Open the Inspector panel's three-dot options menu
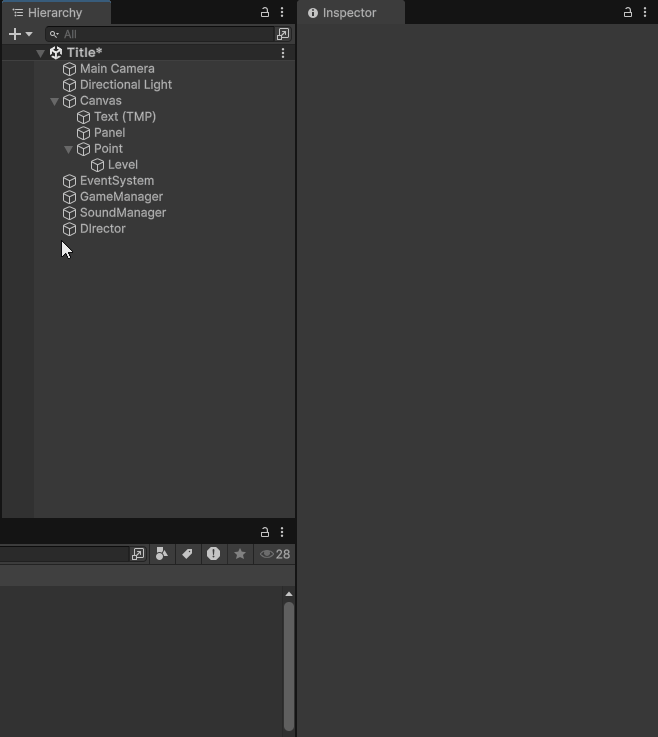This screenshot has width=658, height=737. point(645,13)
